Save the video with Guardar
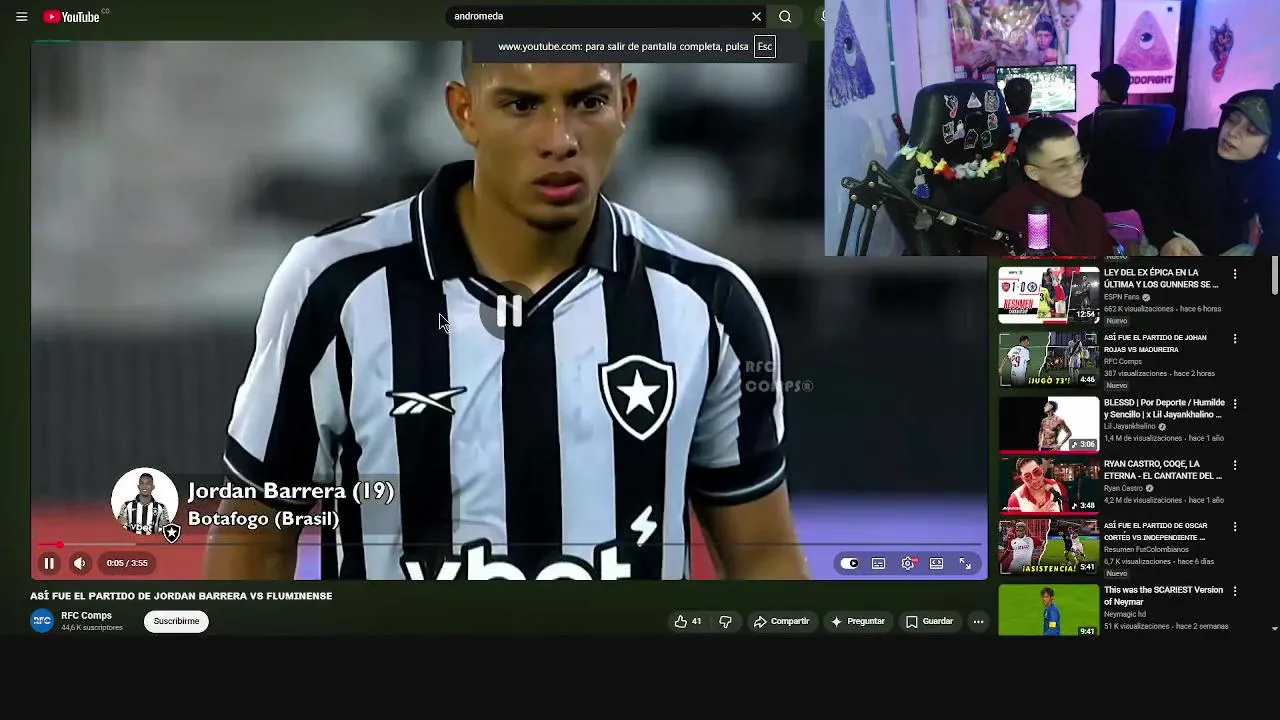Image resolution: width=1280 pixels, height=720 pixels. pyautogui.click(x=929, y=621)
